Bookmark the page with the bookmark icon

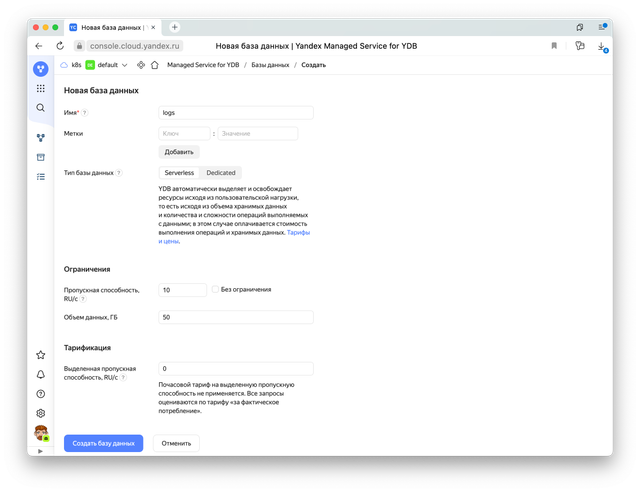pos(554,46)
